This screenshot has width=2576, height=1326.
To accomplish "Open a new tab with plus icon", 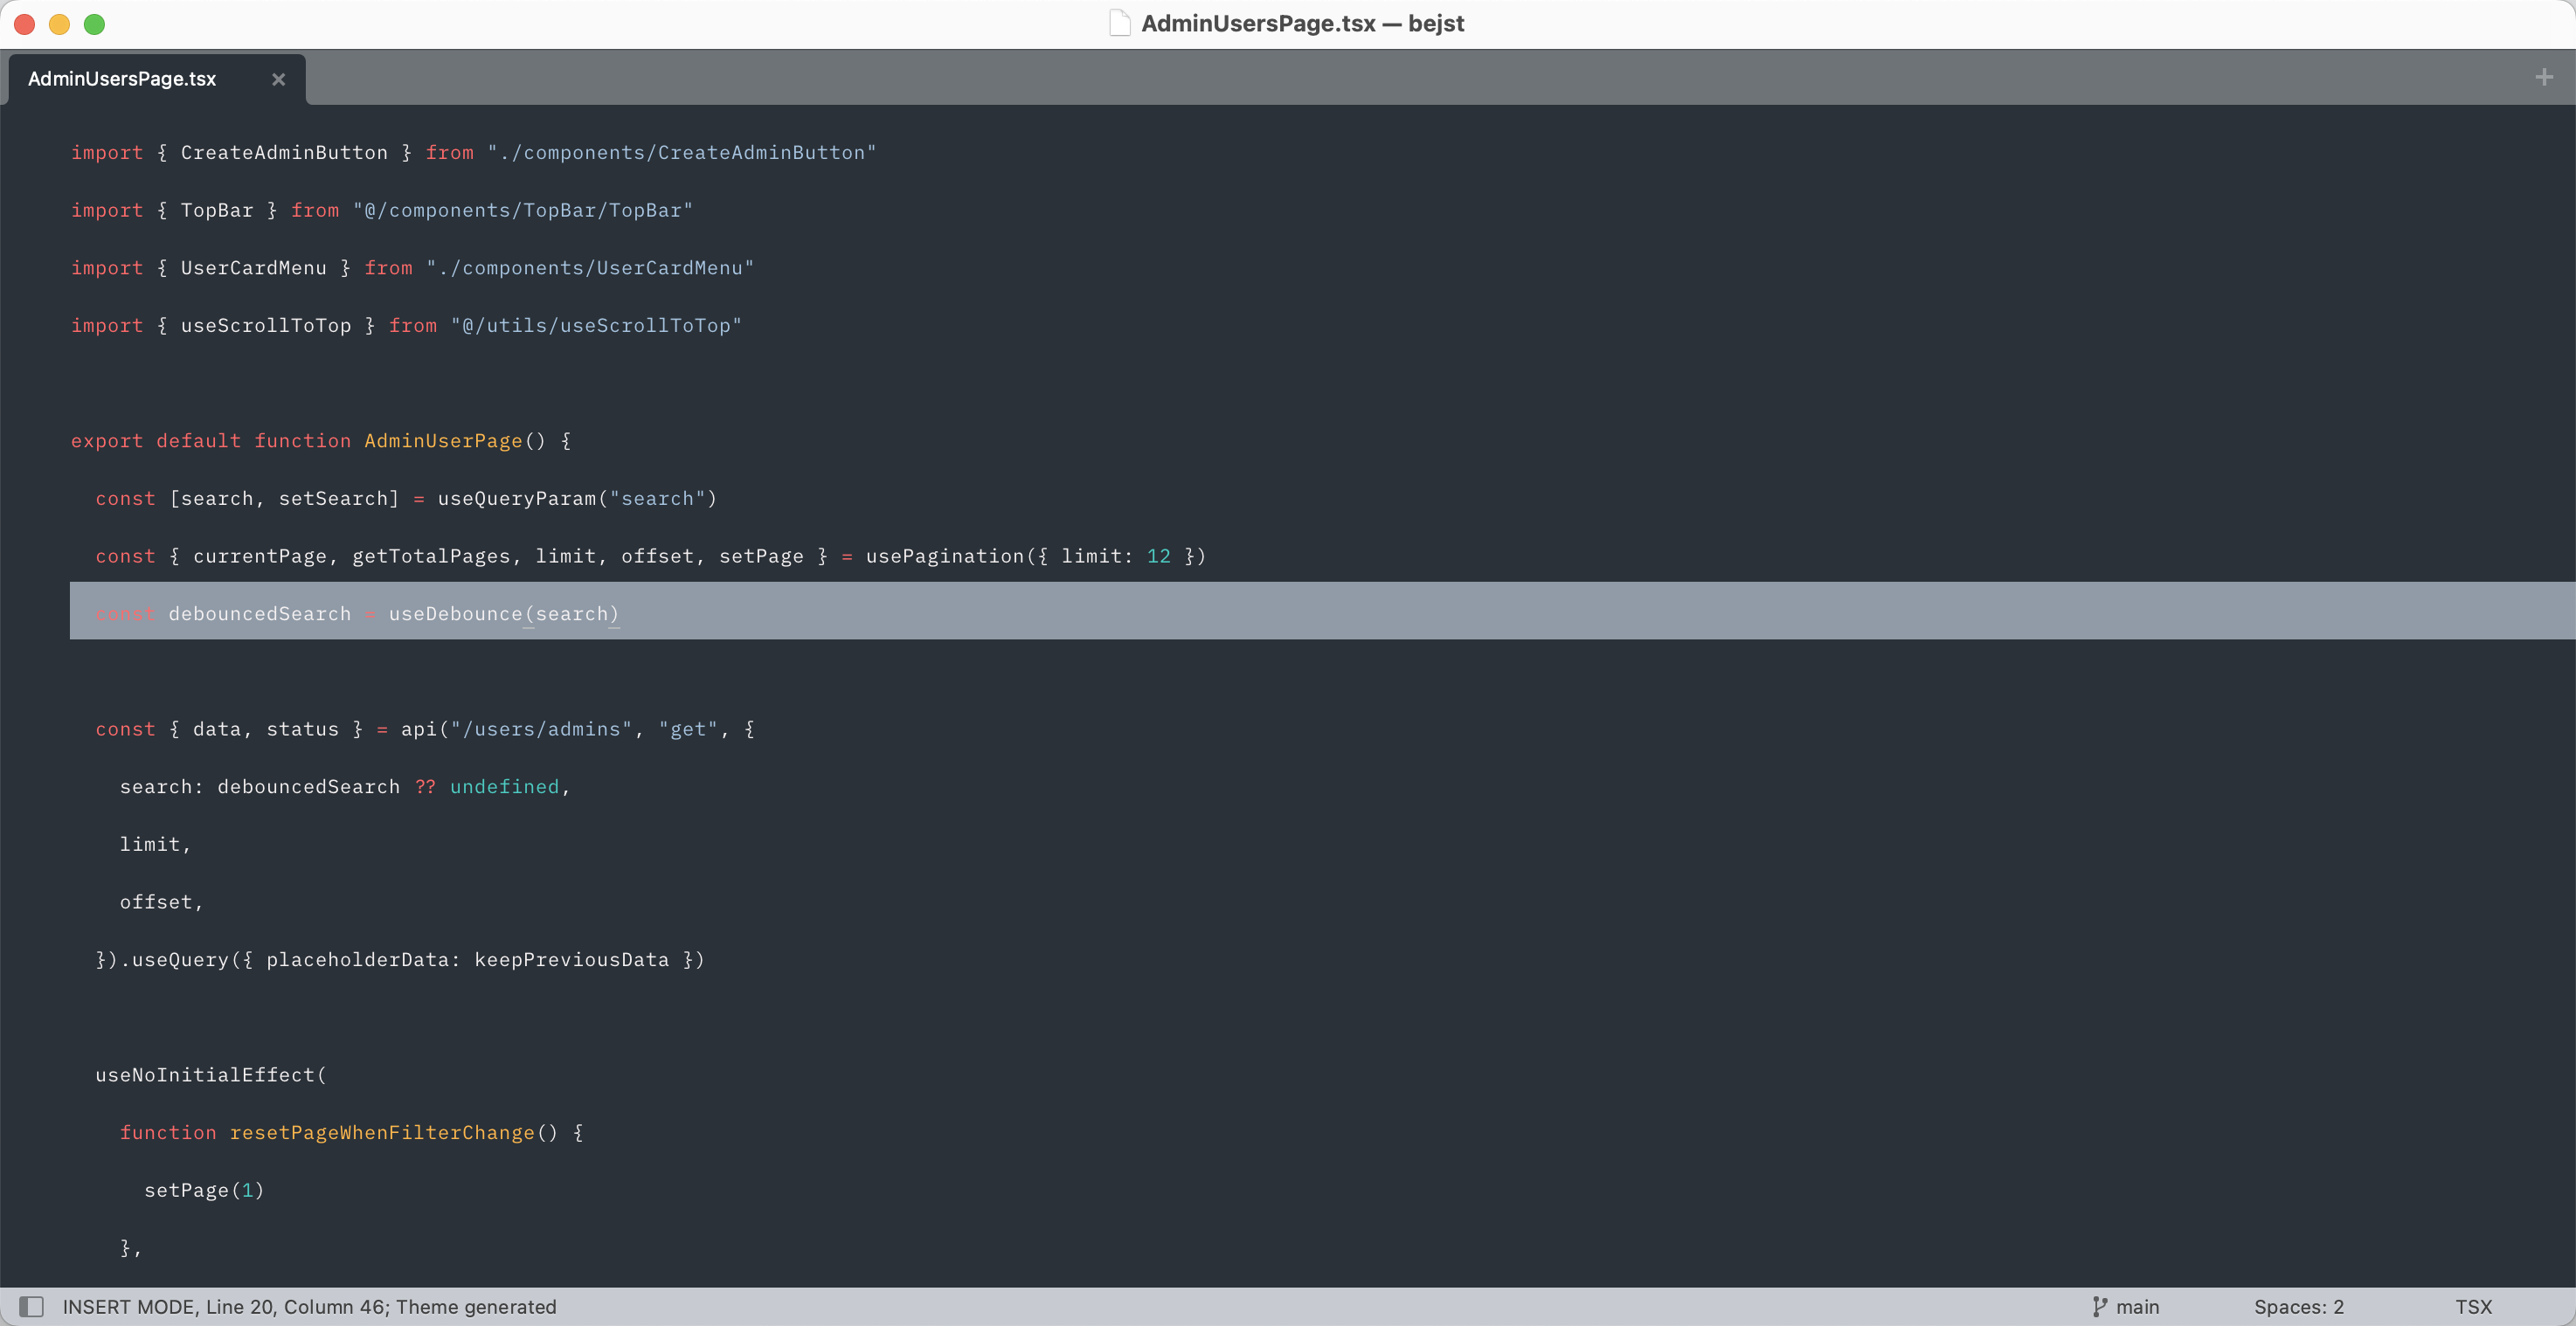I will pyautogui.click(x=2544, y=77).
